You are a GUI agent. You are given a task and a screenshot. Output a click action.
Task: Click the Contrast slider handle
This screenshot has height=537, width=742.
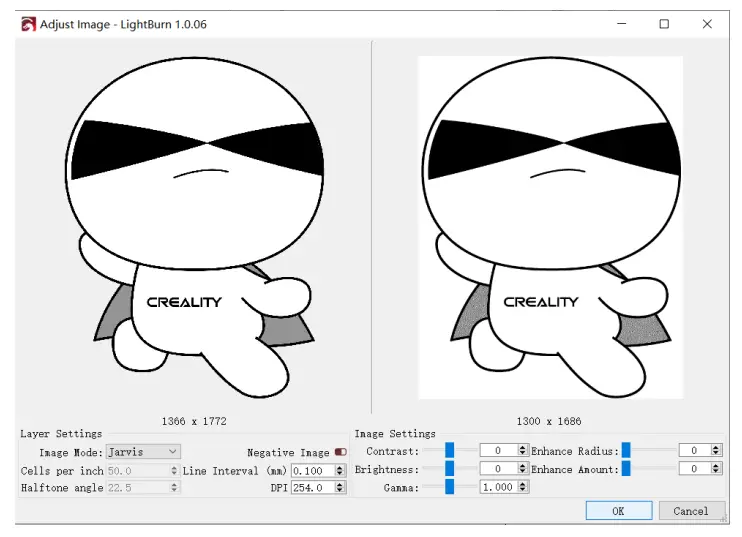pos(450,451)
